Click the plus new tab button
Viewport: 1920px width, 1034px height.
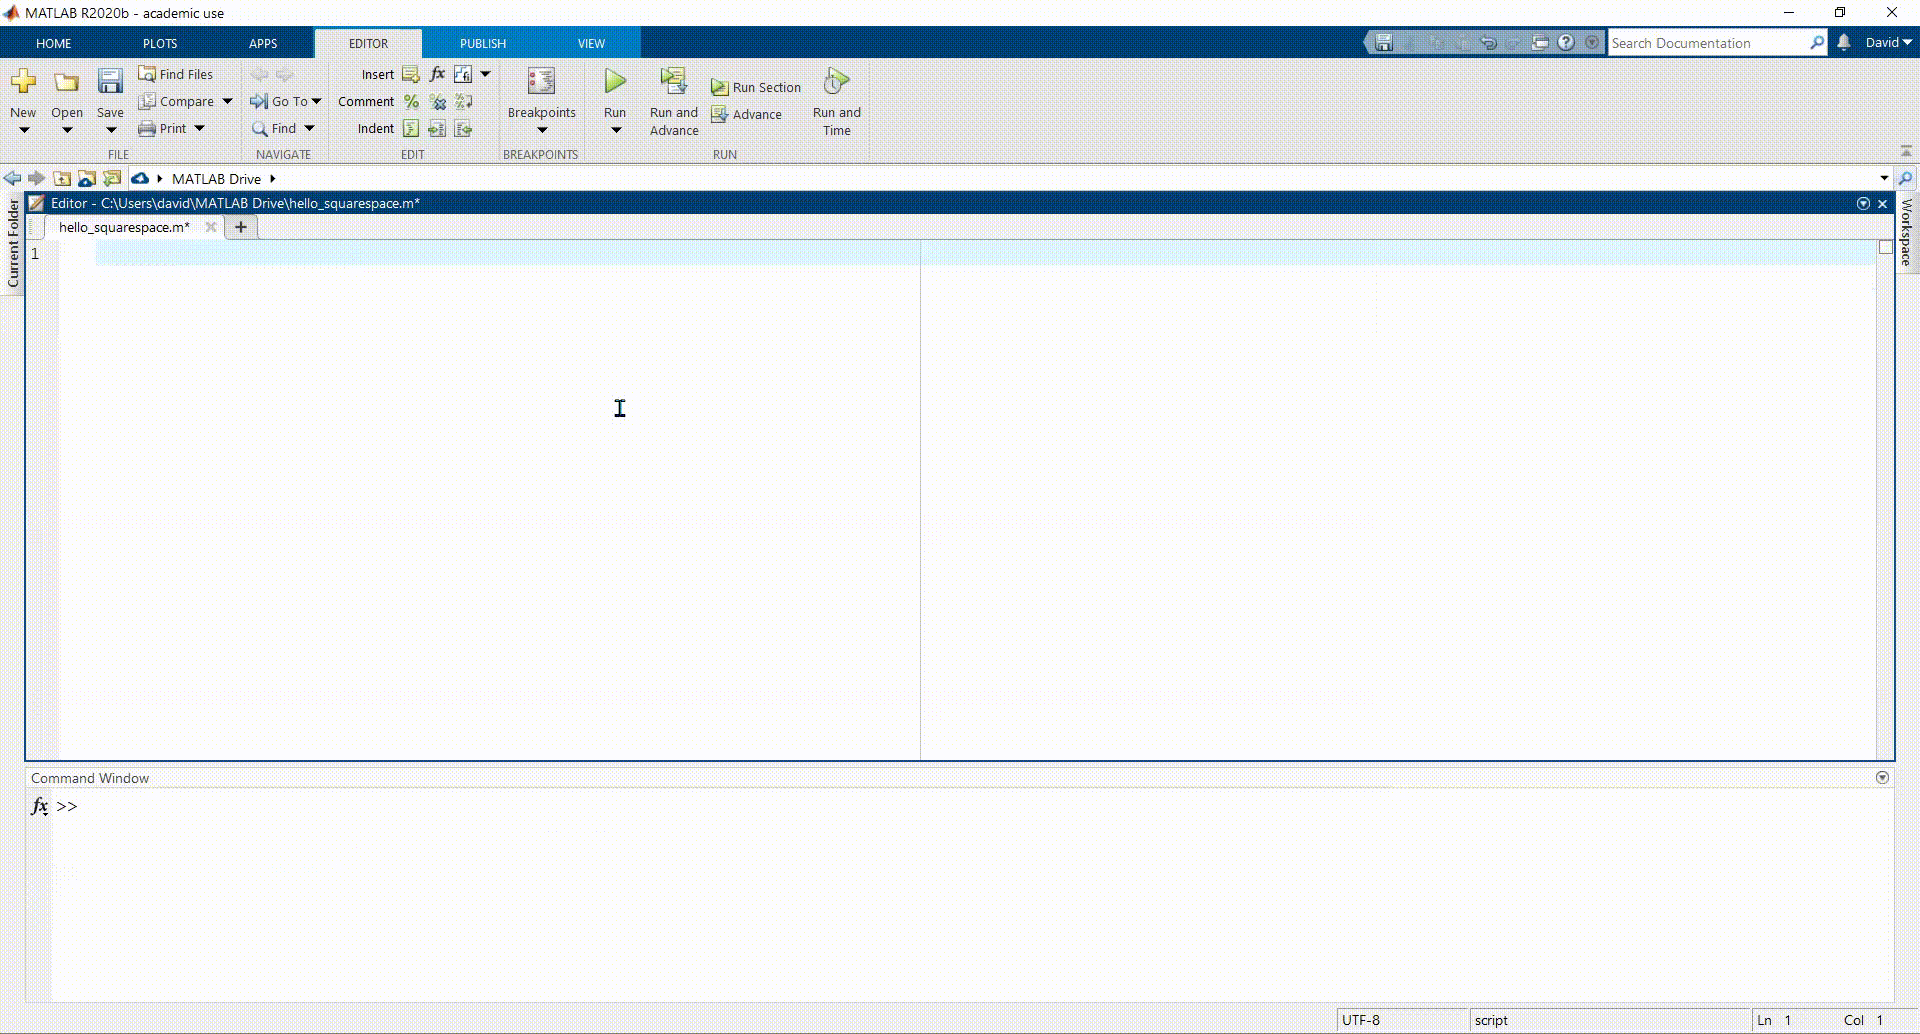click(240, 227)
